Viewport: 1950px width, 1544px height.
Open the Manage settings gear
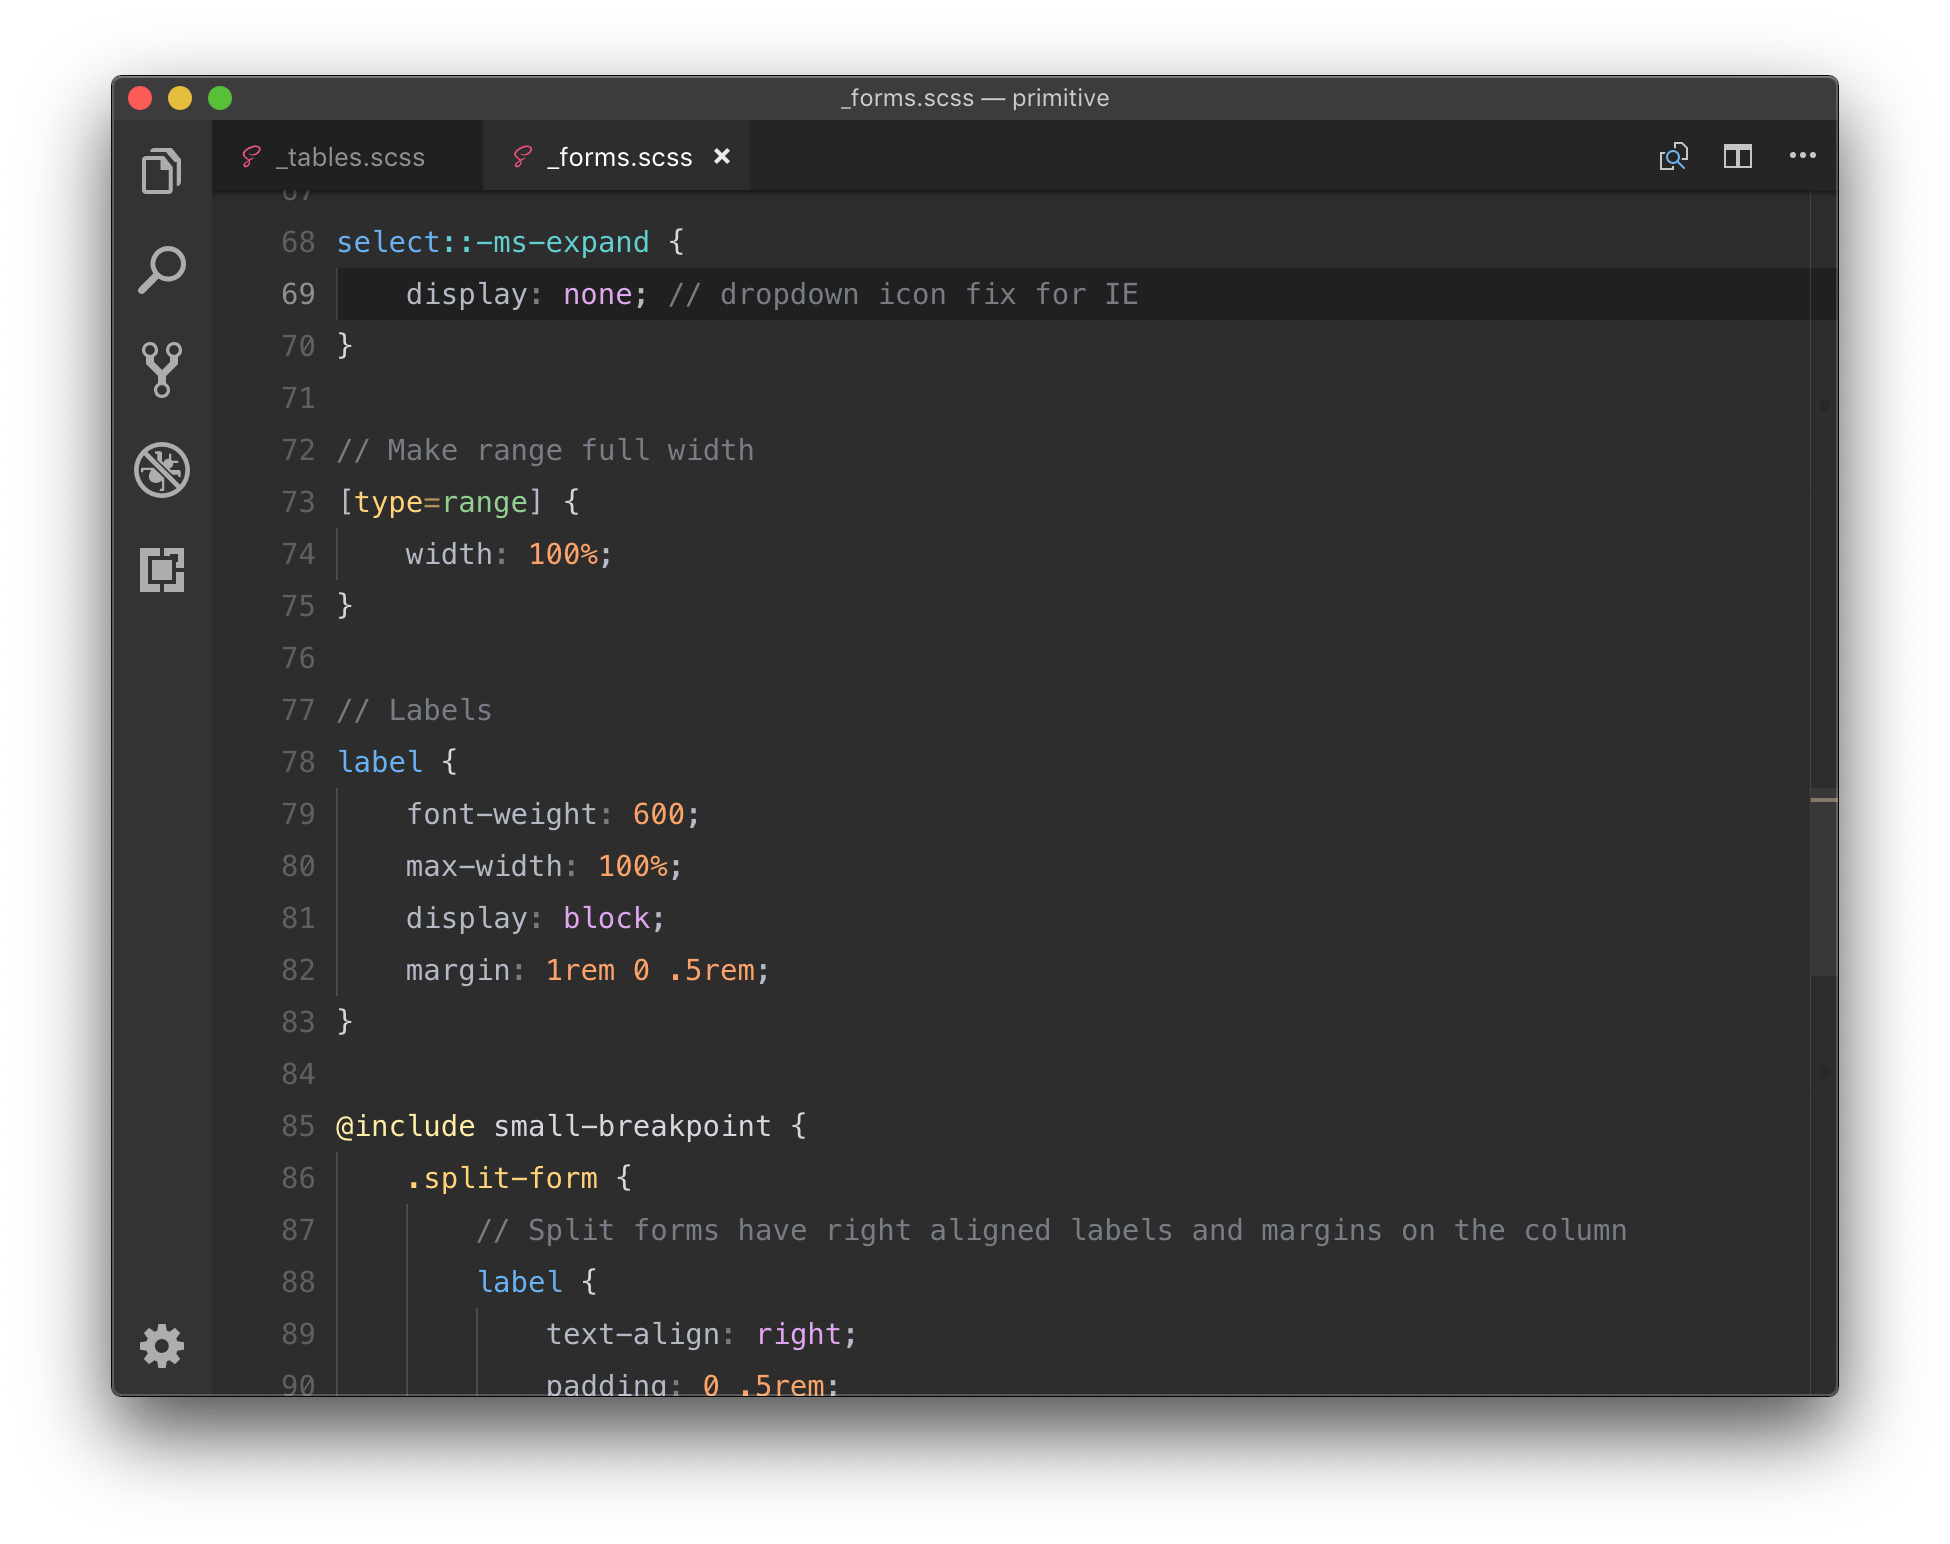[x=161, y=1346]
